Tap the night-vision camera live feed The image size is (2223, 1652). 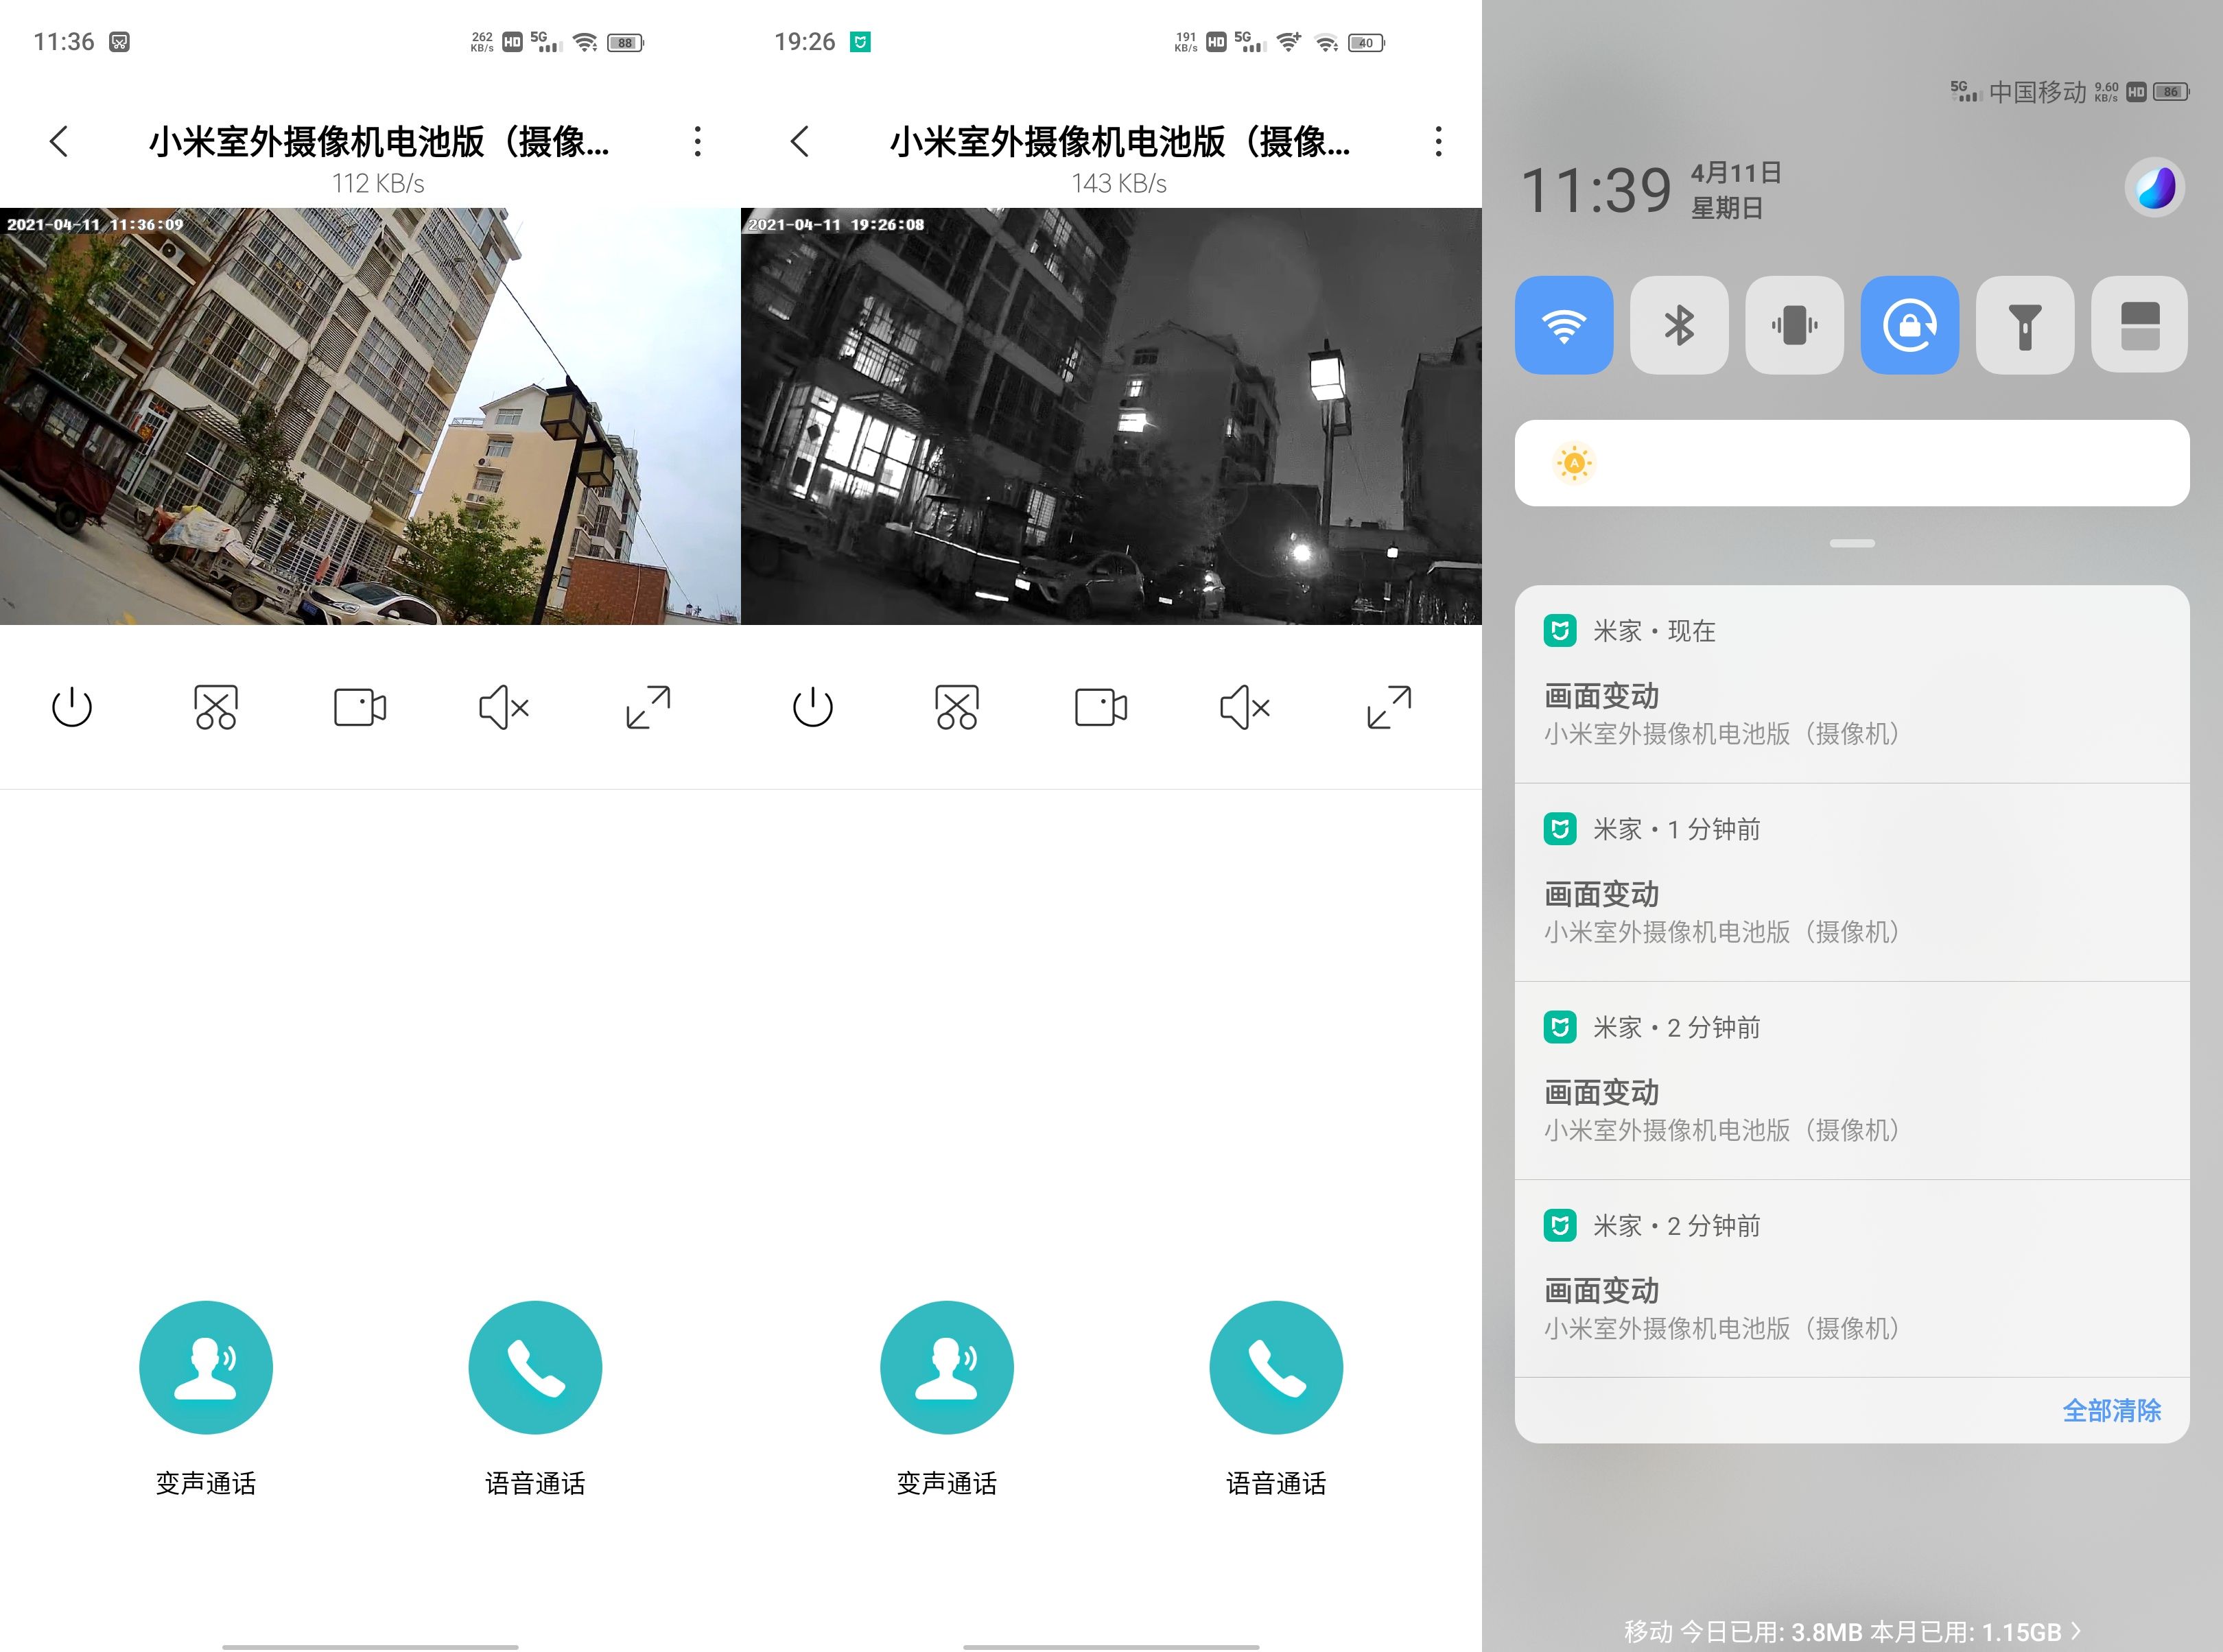1111,416
